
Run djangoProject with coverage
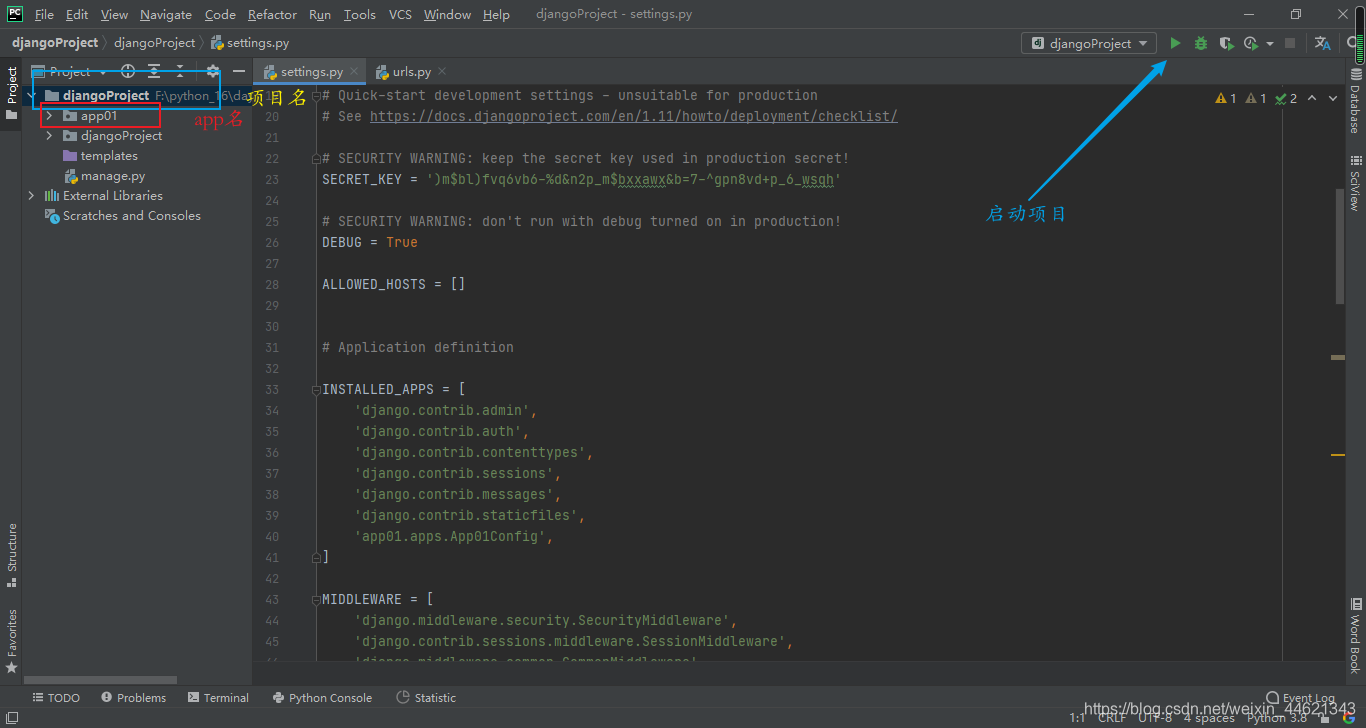1226,43
